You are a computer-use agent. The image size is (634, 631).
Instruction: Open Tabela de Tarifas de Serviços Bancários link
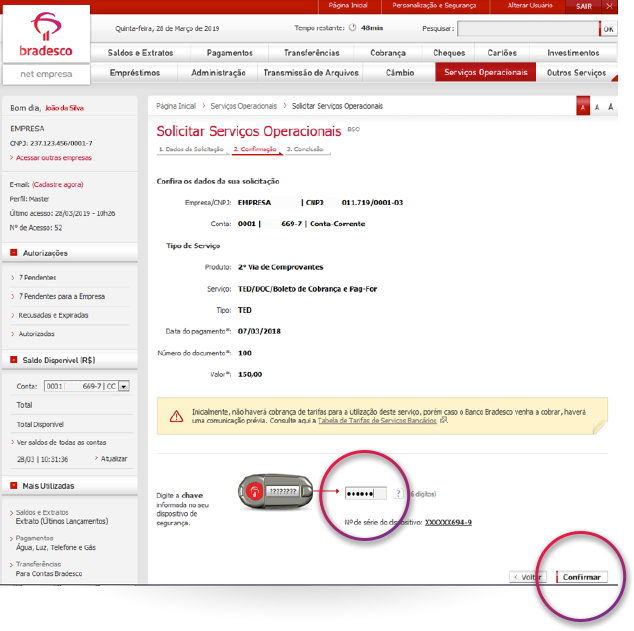point(377,421)
